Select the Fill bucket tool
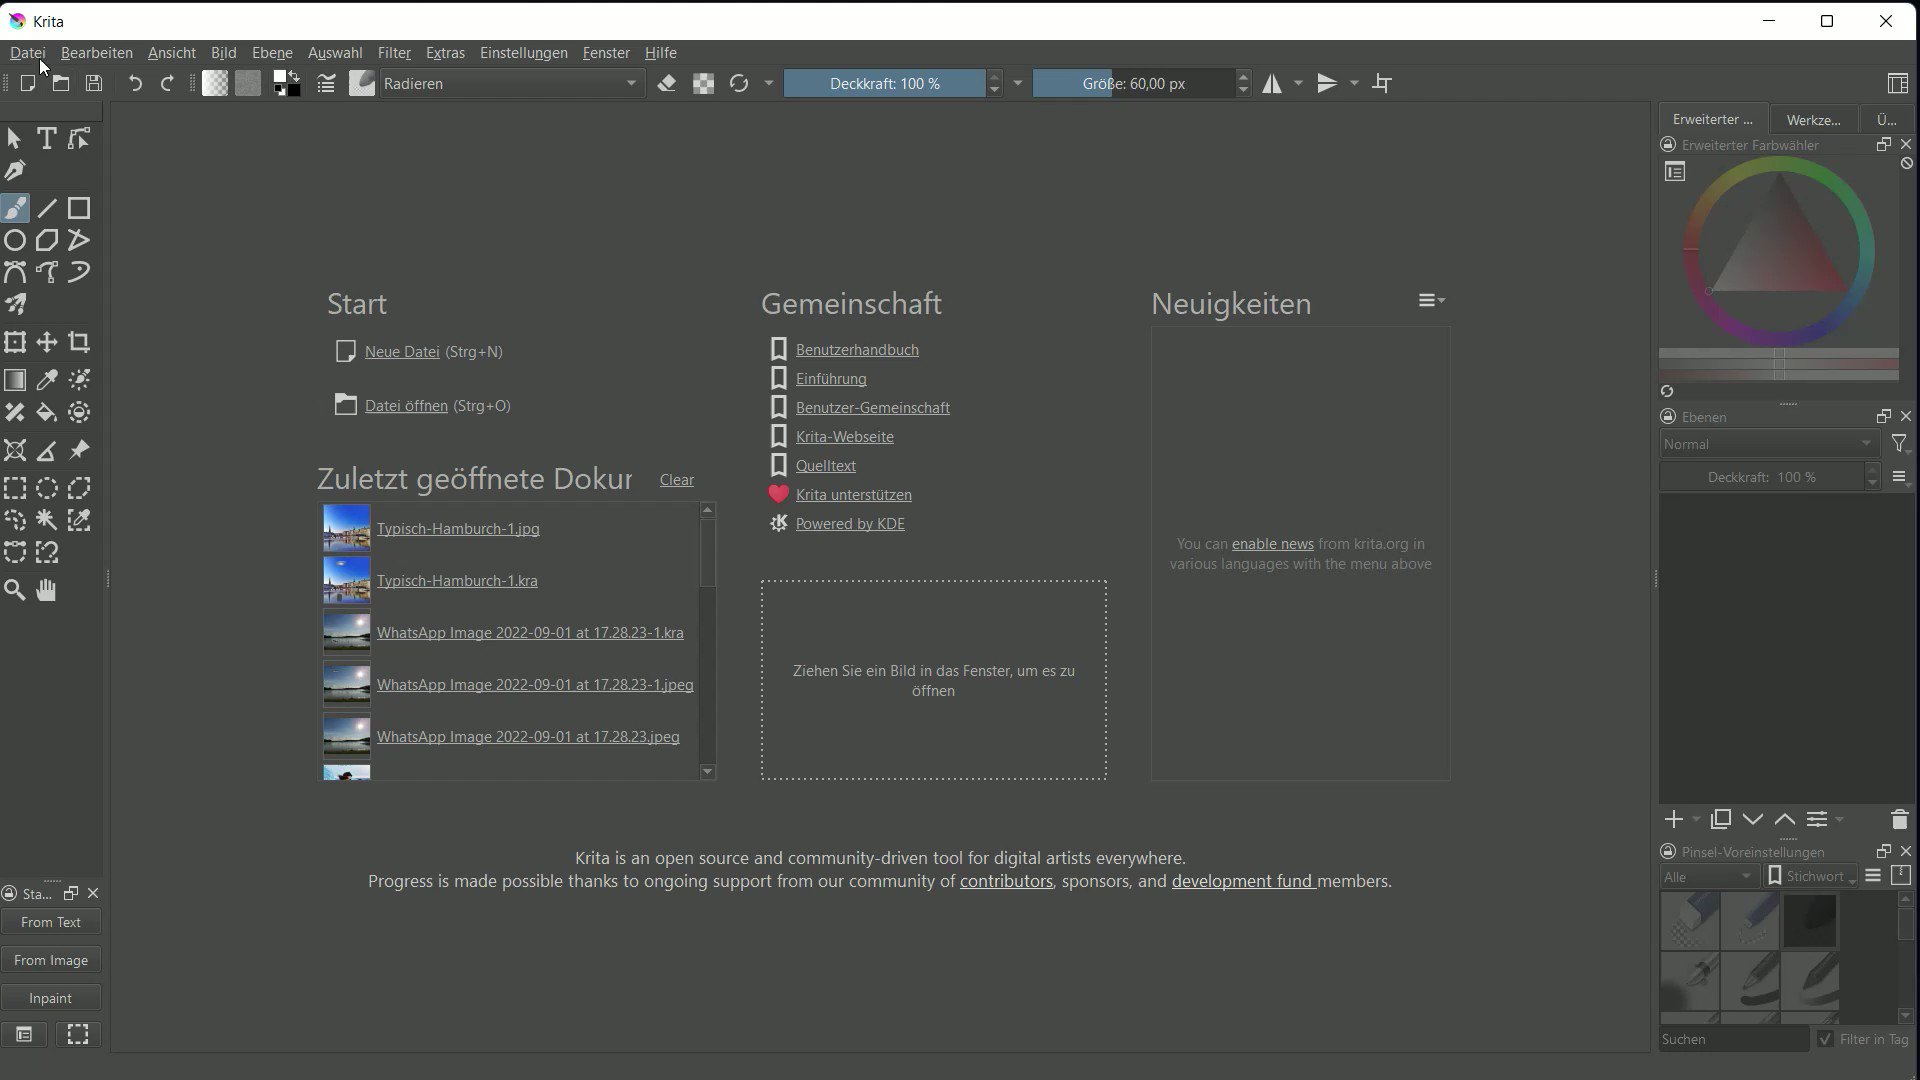The image size is (1920, 1080). coord(47,412)
